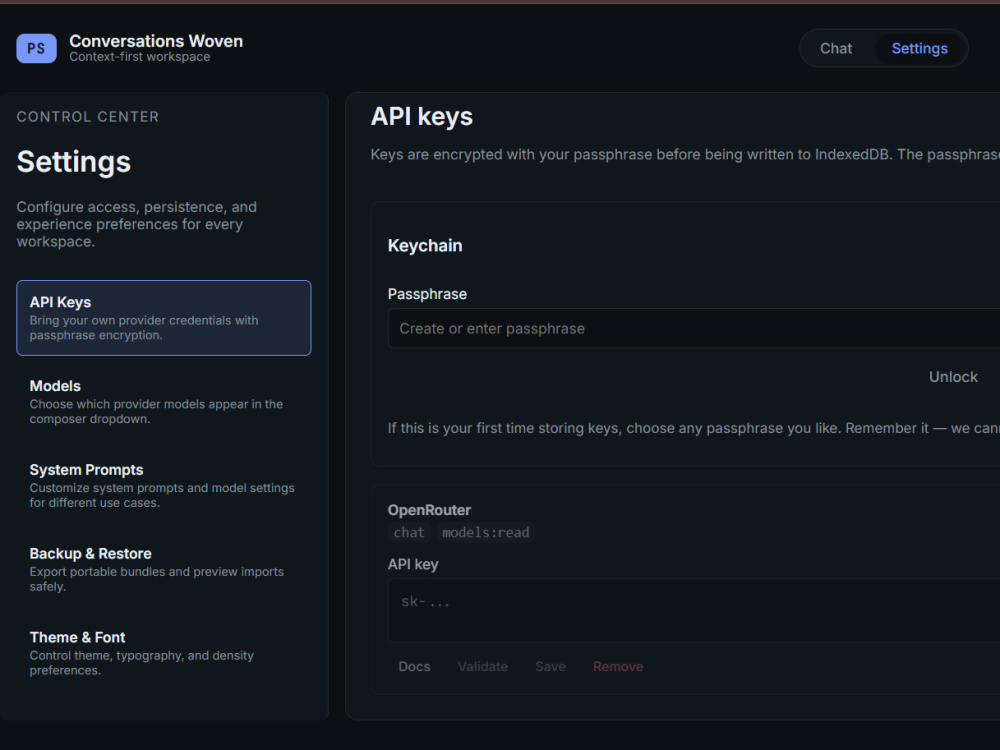Click Validate for OpenRouter key

[483, 666]
